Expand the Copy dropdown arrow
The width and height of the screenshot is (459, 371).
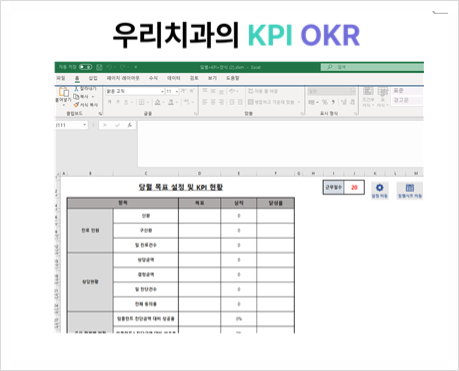[x=93, y=97]
